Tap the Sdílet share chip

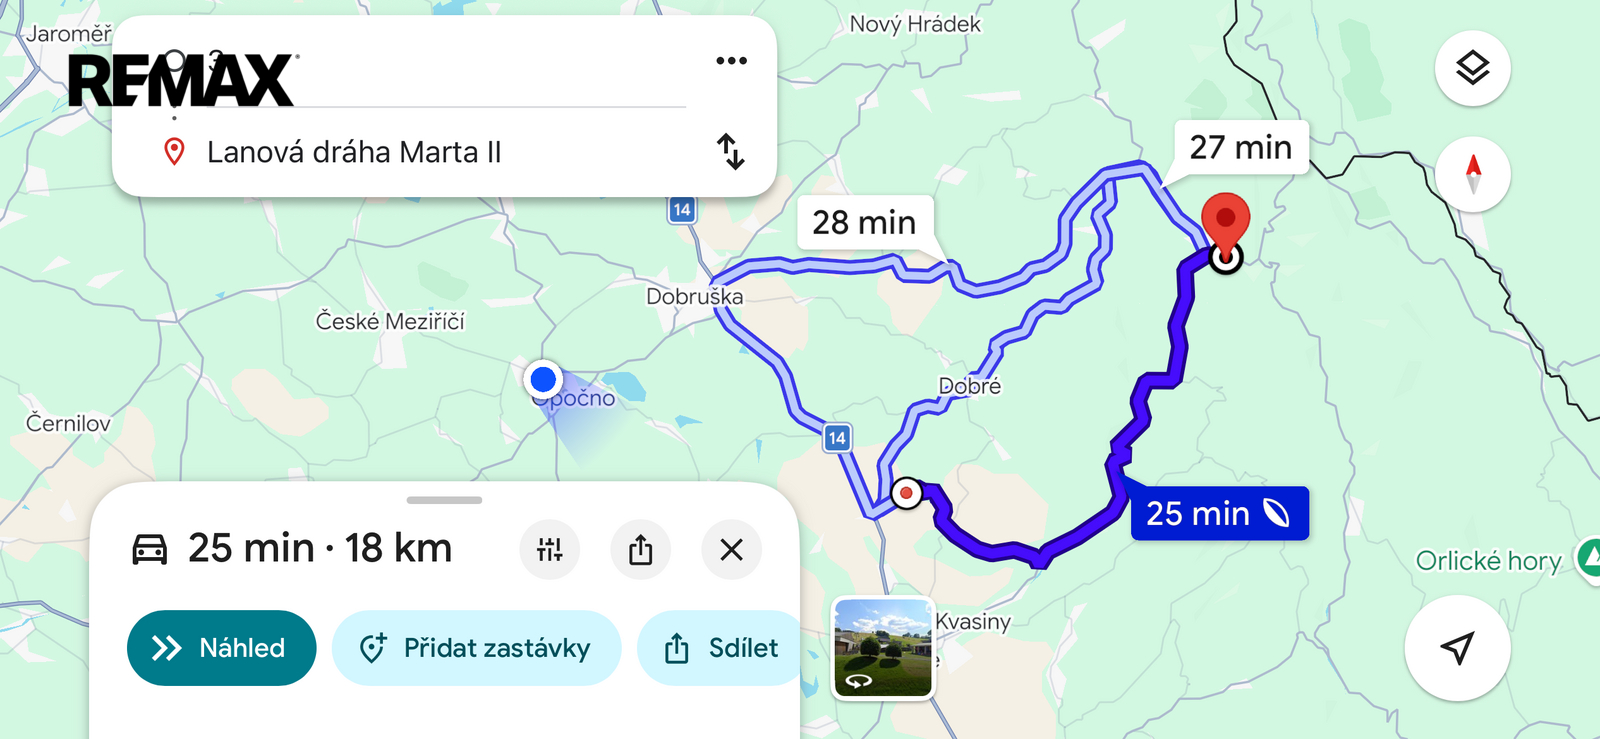click(x=720, y=648)
